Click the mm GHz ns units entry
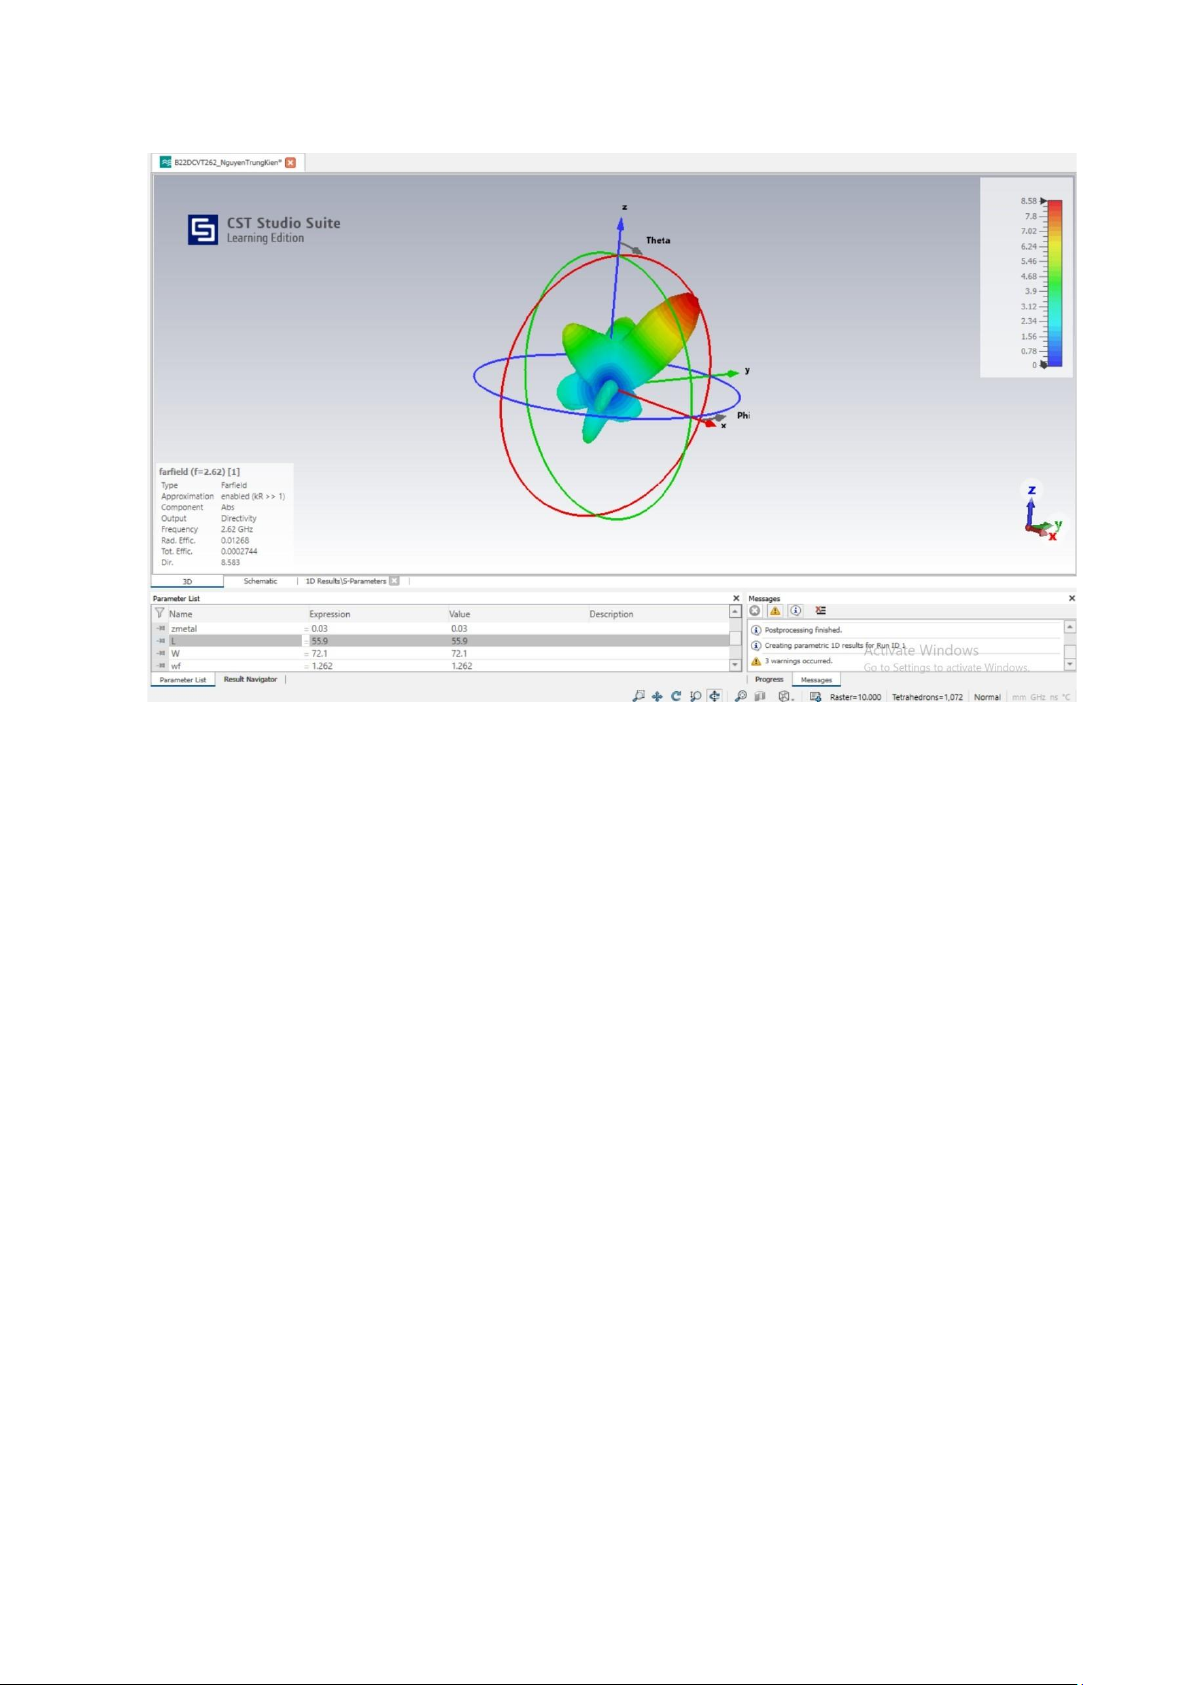 tap(1040, 697)
